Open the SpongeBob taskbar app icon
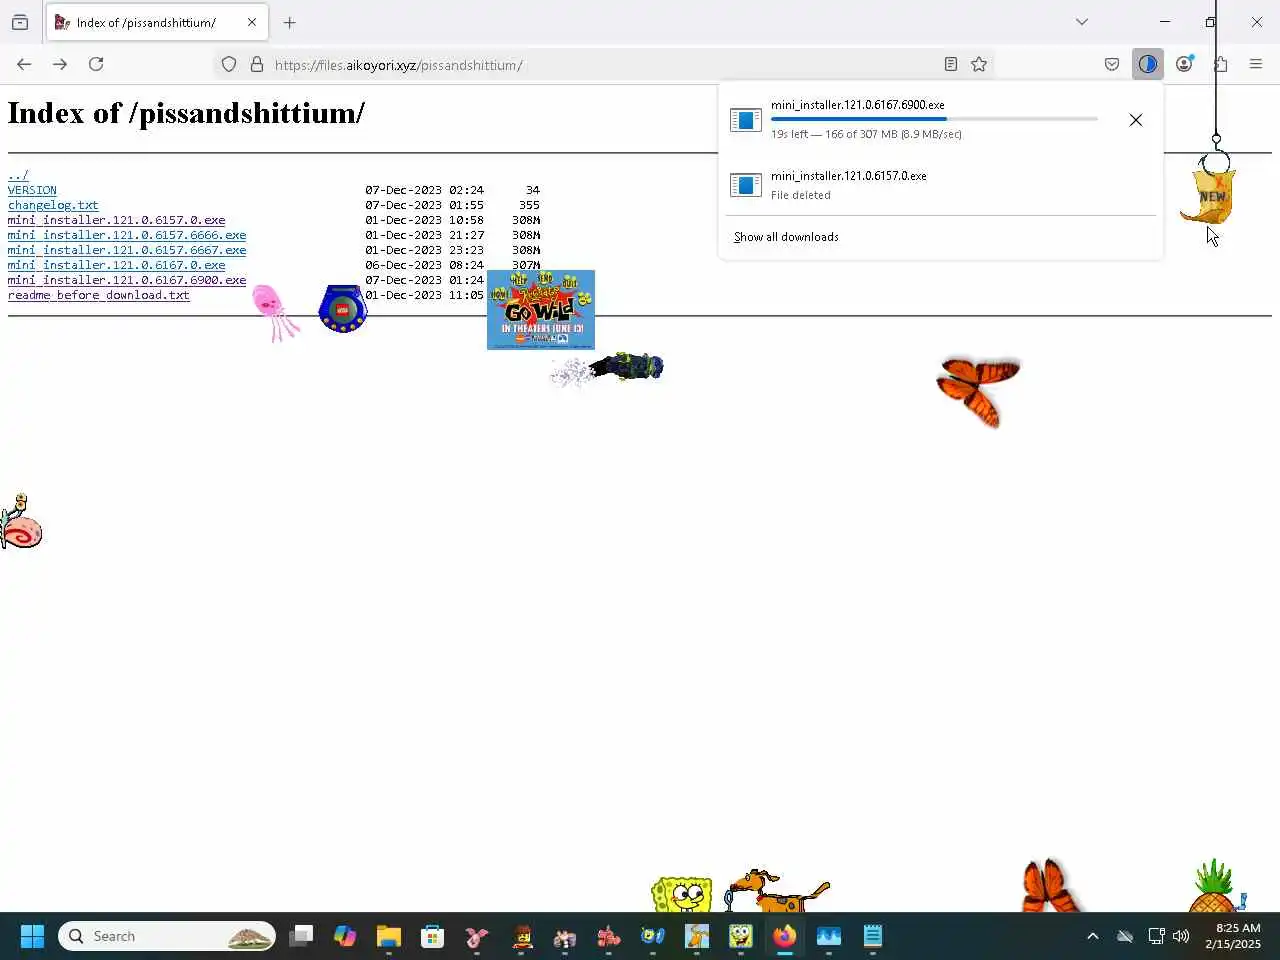This screenshot has width=1280, height=960. [741, 936]
